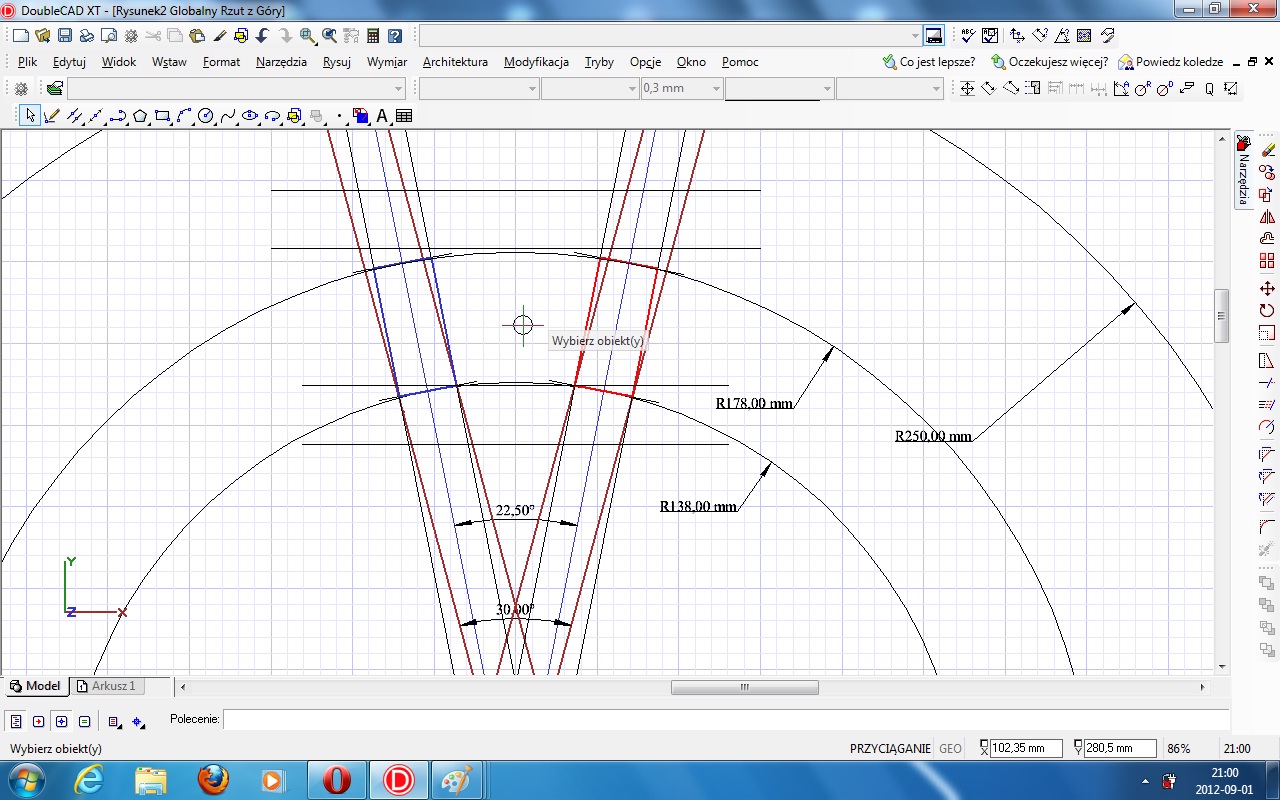The width and height of the screenshot is (1280, 800).
Task: Select the Rotate tool in right sidebar
Action: [1267, 310]
